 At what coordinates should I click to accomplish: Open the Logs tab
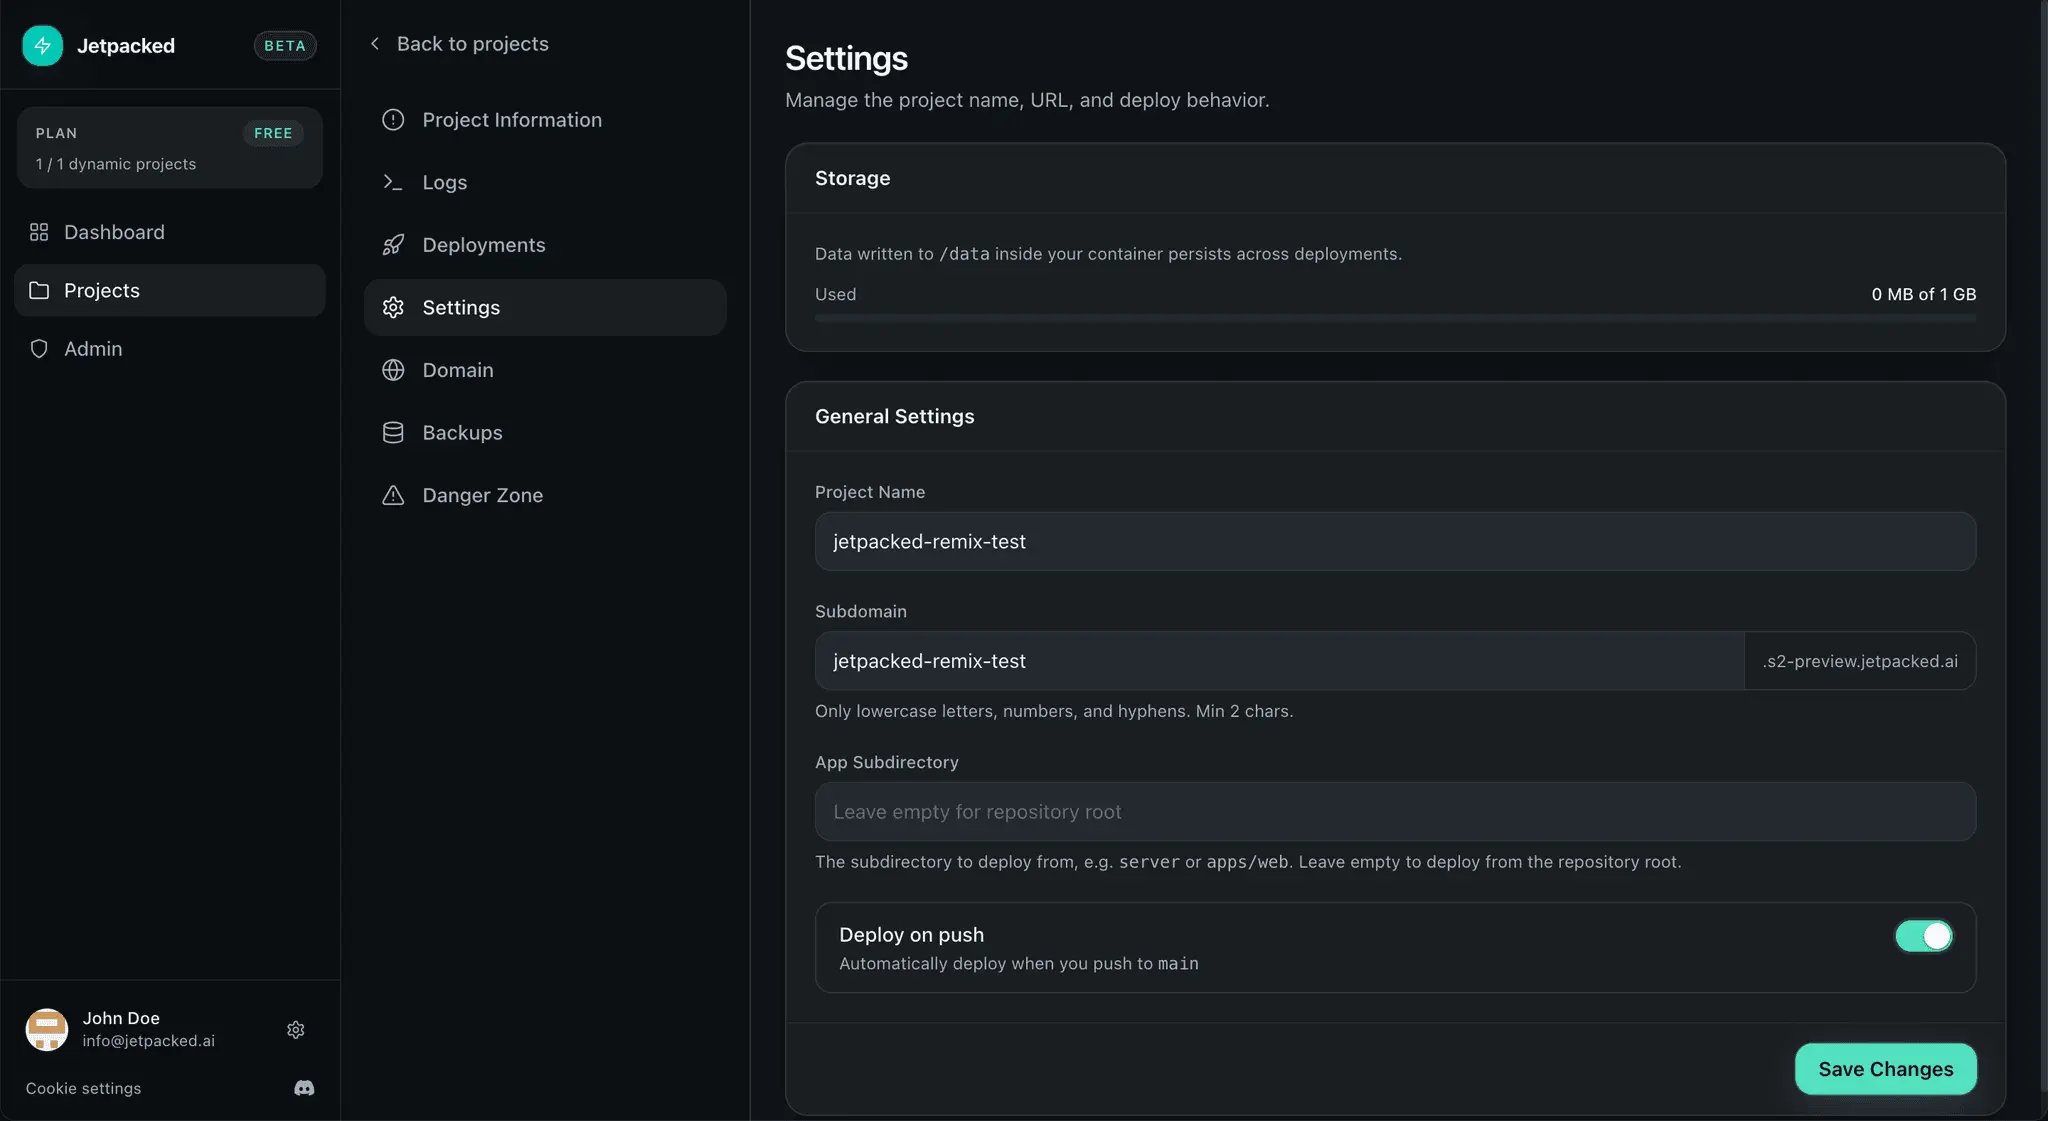(x=545, y=182)
